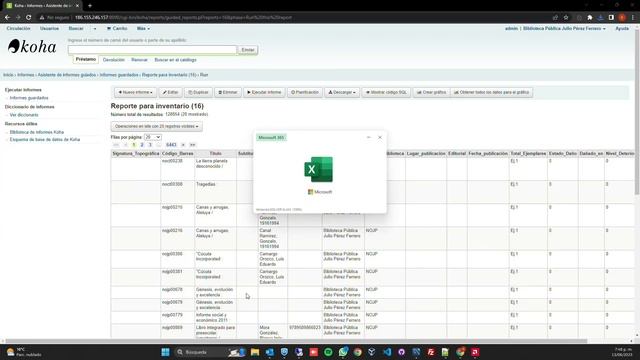Click Asistente de informes guiados breadcrumb
This screenshot has width=640, height=360.
(67, 75)
